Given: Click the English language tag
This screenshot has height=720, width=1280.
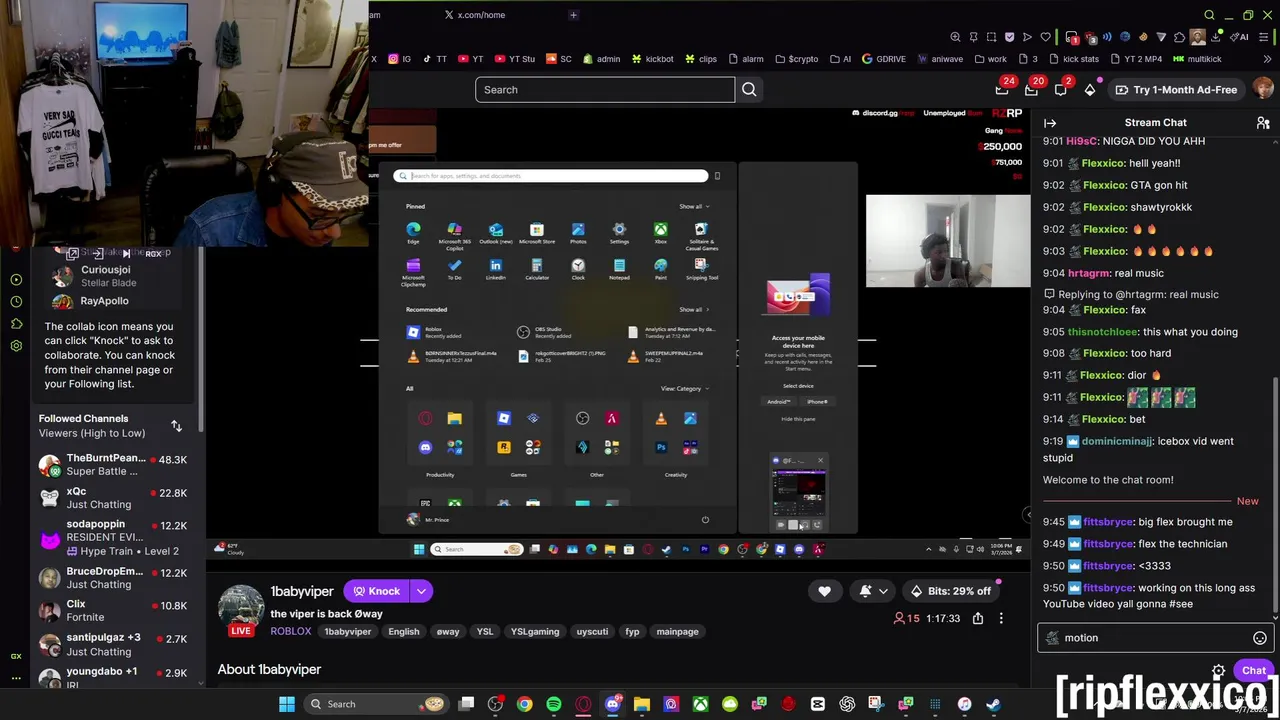Looking at the screenshot, I should (x=404, y=632).
